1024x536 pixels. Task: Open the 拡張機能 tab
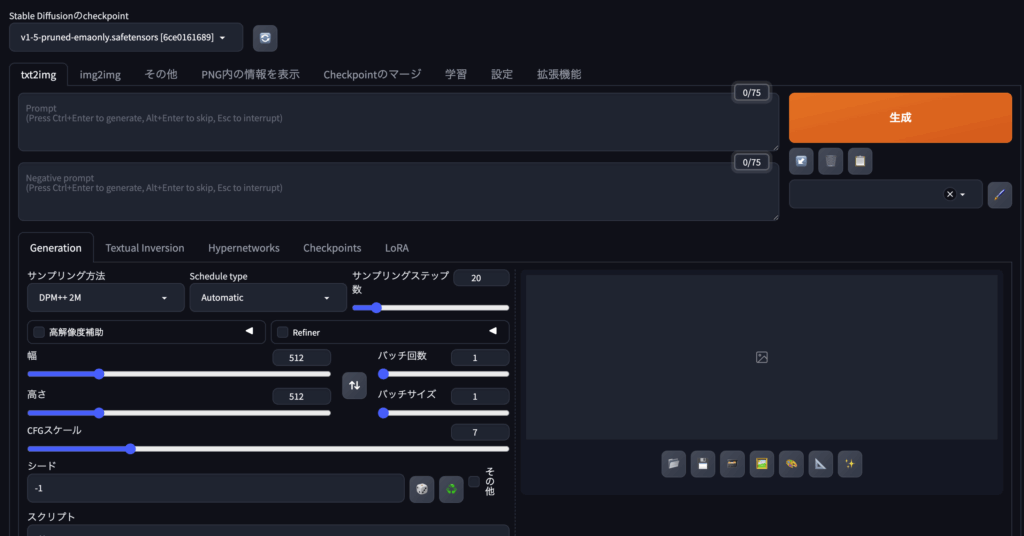coord(559,74)
